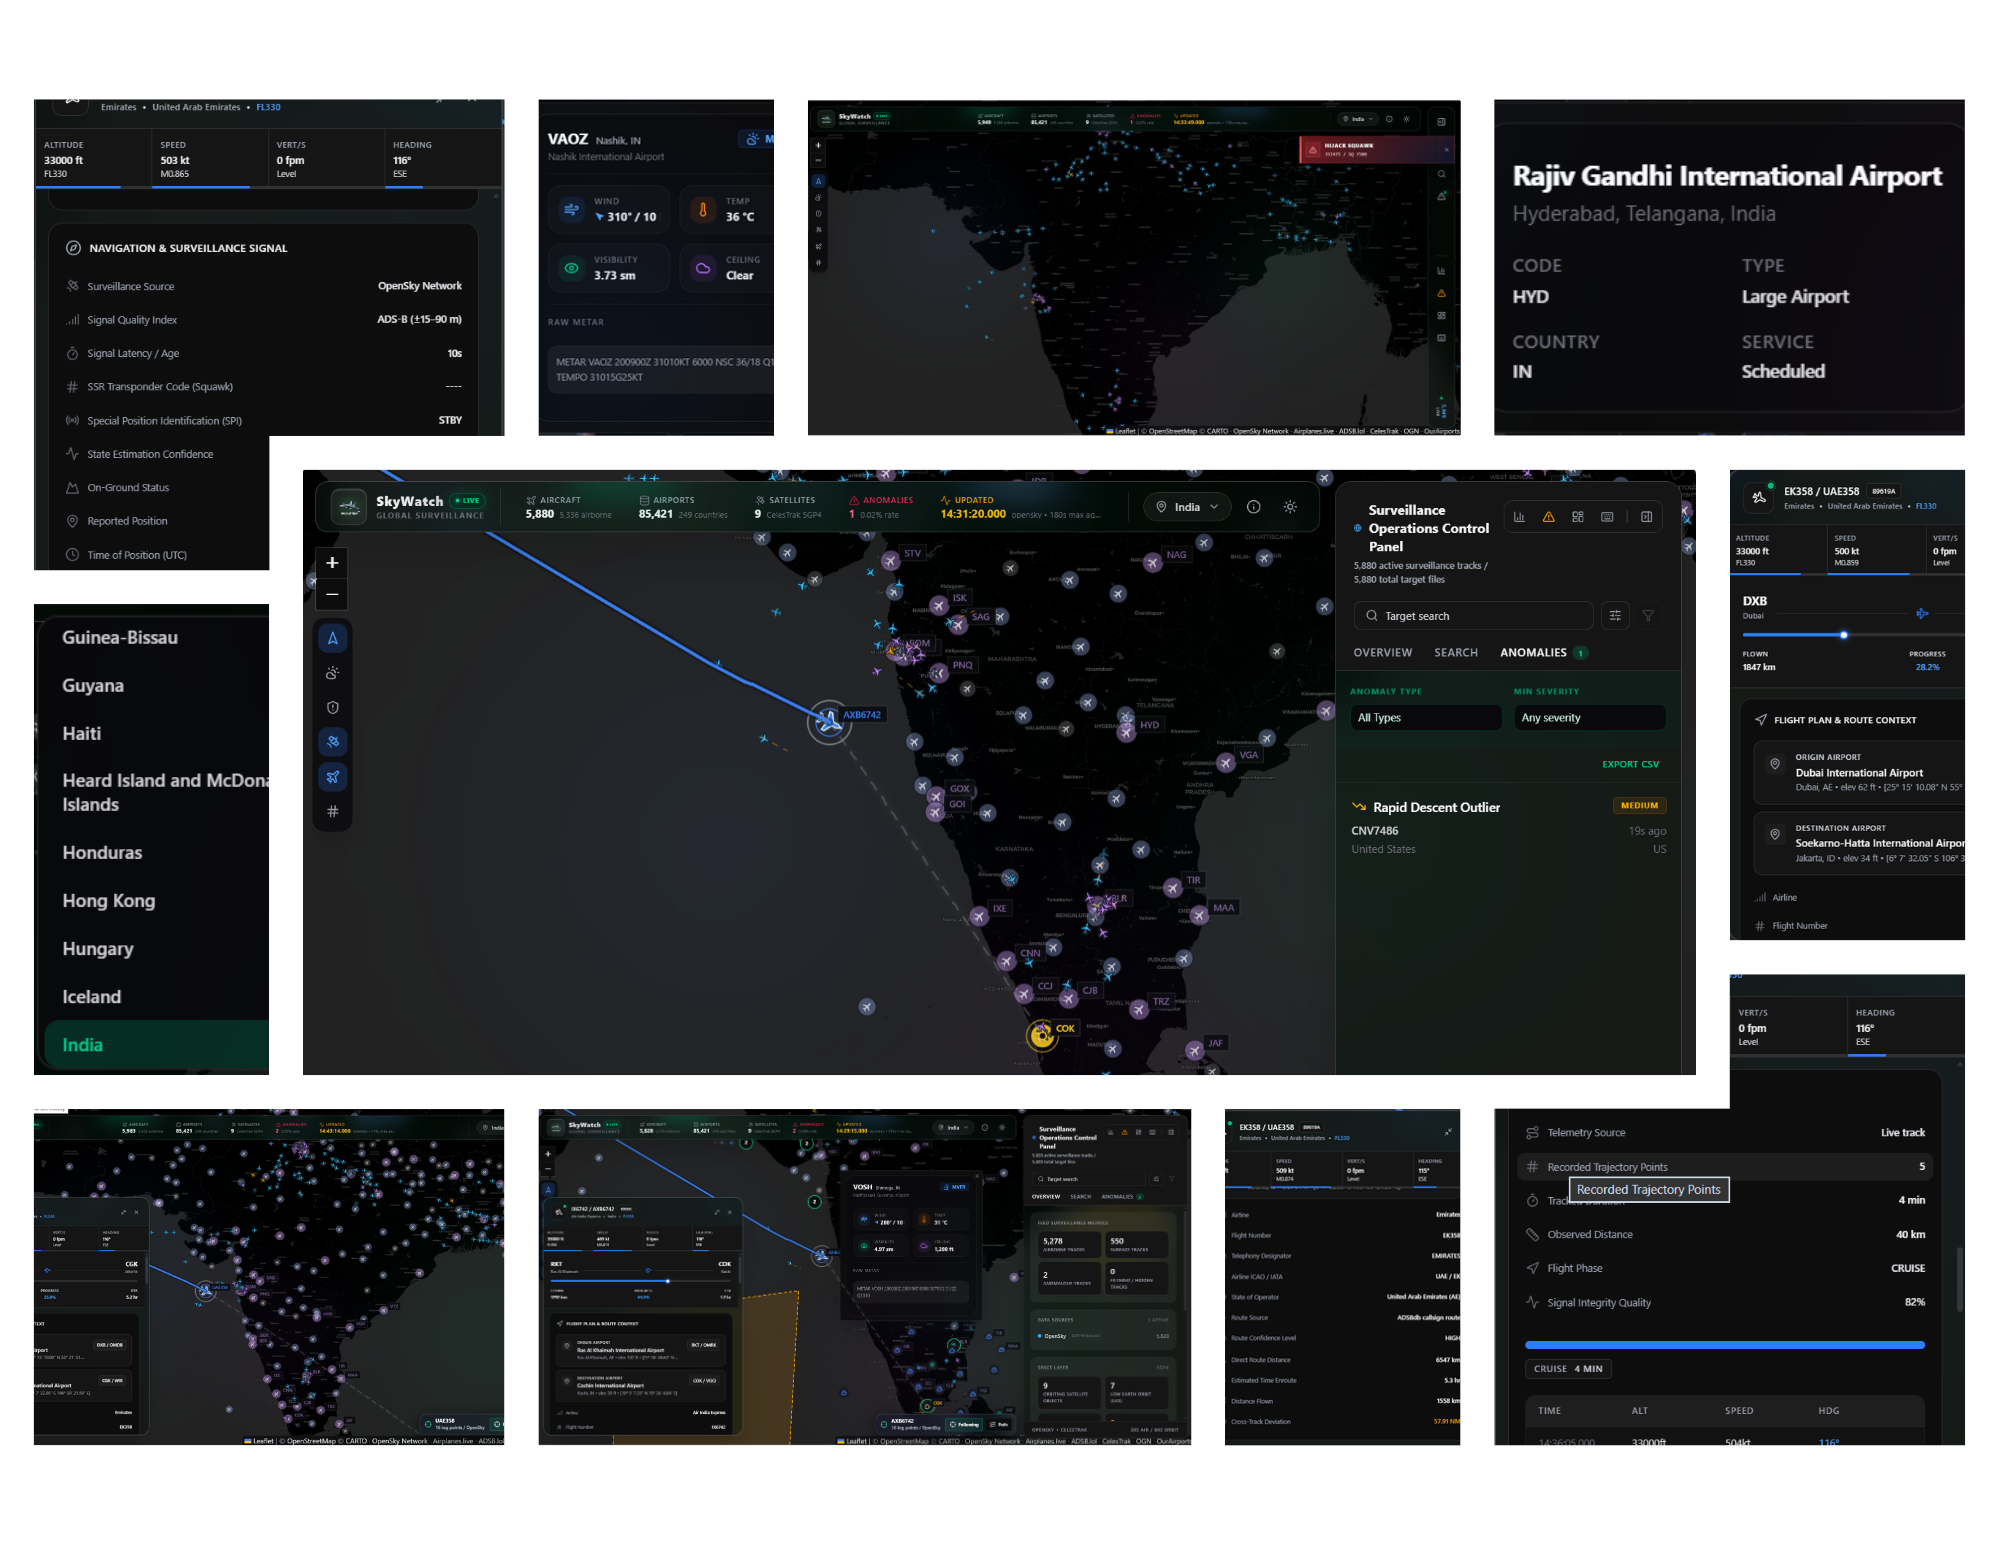1999x1545 pixels.
Task: Open the All Types anomaly dropdown
Action: [x=1425, y=718]
